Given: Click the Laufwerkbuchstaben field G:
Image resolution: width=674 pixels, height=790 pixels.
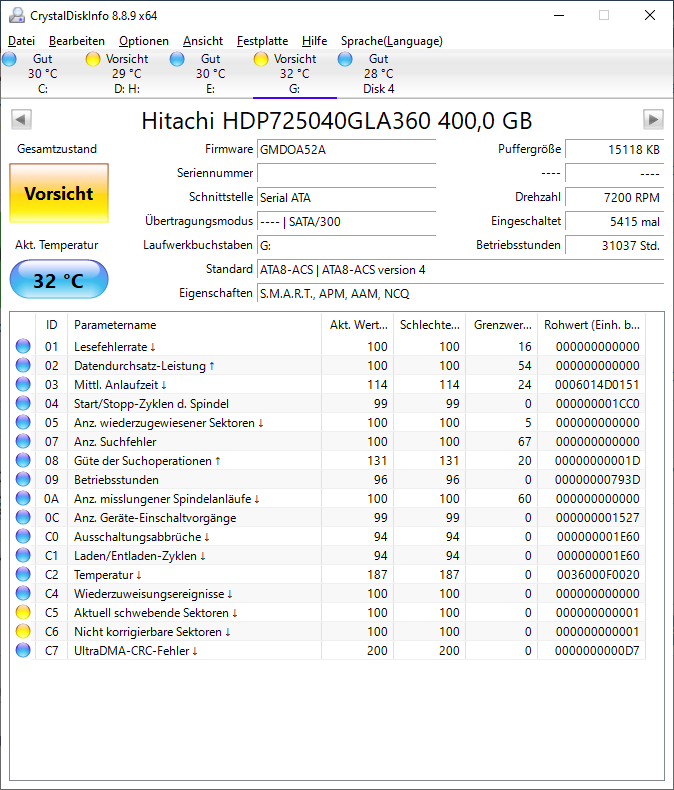Looking at the screenshot, I should tap(346, 246).
